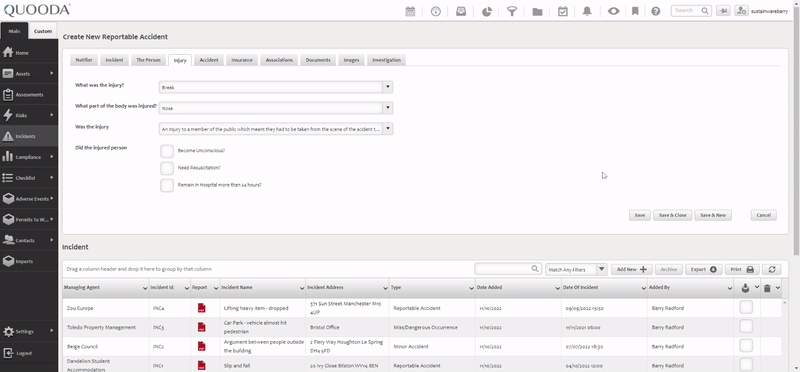The height and width of the screenshot is (372, 800).
Task: Click the Print button
Action: pyautogui.click(x=742, y=269)
